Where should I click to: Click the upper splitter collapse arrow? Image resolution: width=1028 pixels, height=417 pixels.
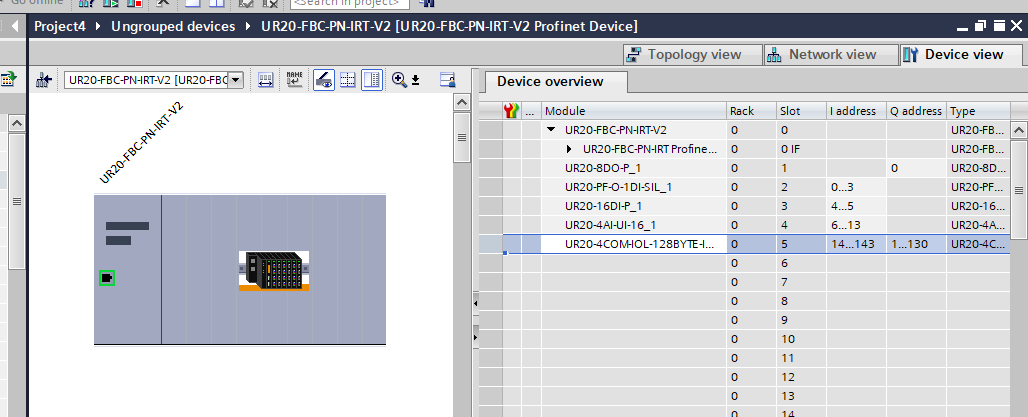(x=475, y=303)
